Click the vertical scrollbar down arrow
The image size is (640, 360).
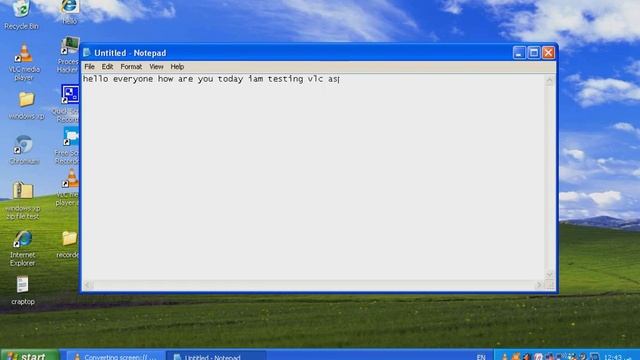coord(549,274)
